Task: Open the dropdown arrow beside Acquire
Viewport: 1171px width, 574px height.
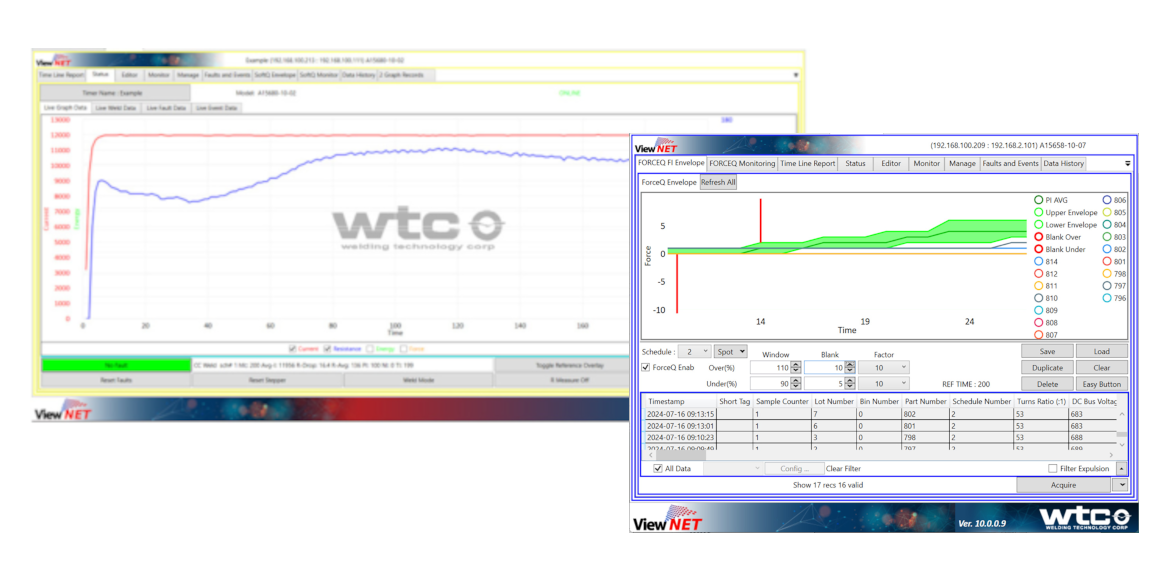Action: [x=1119, y=485]
